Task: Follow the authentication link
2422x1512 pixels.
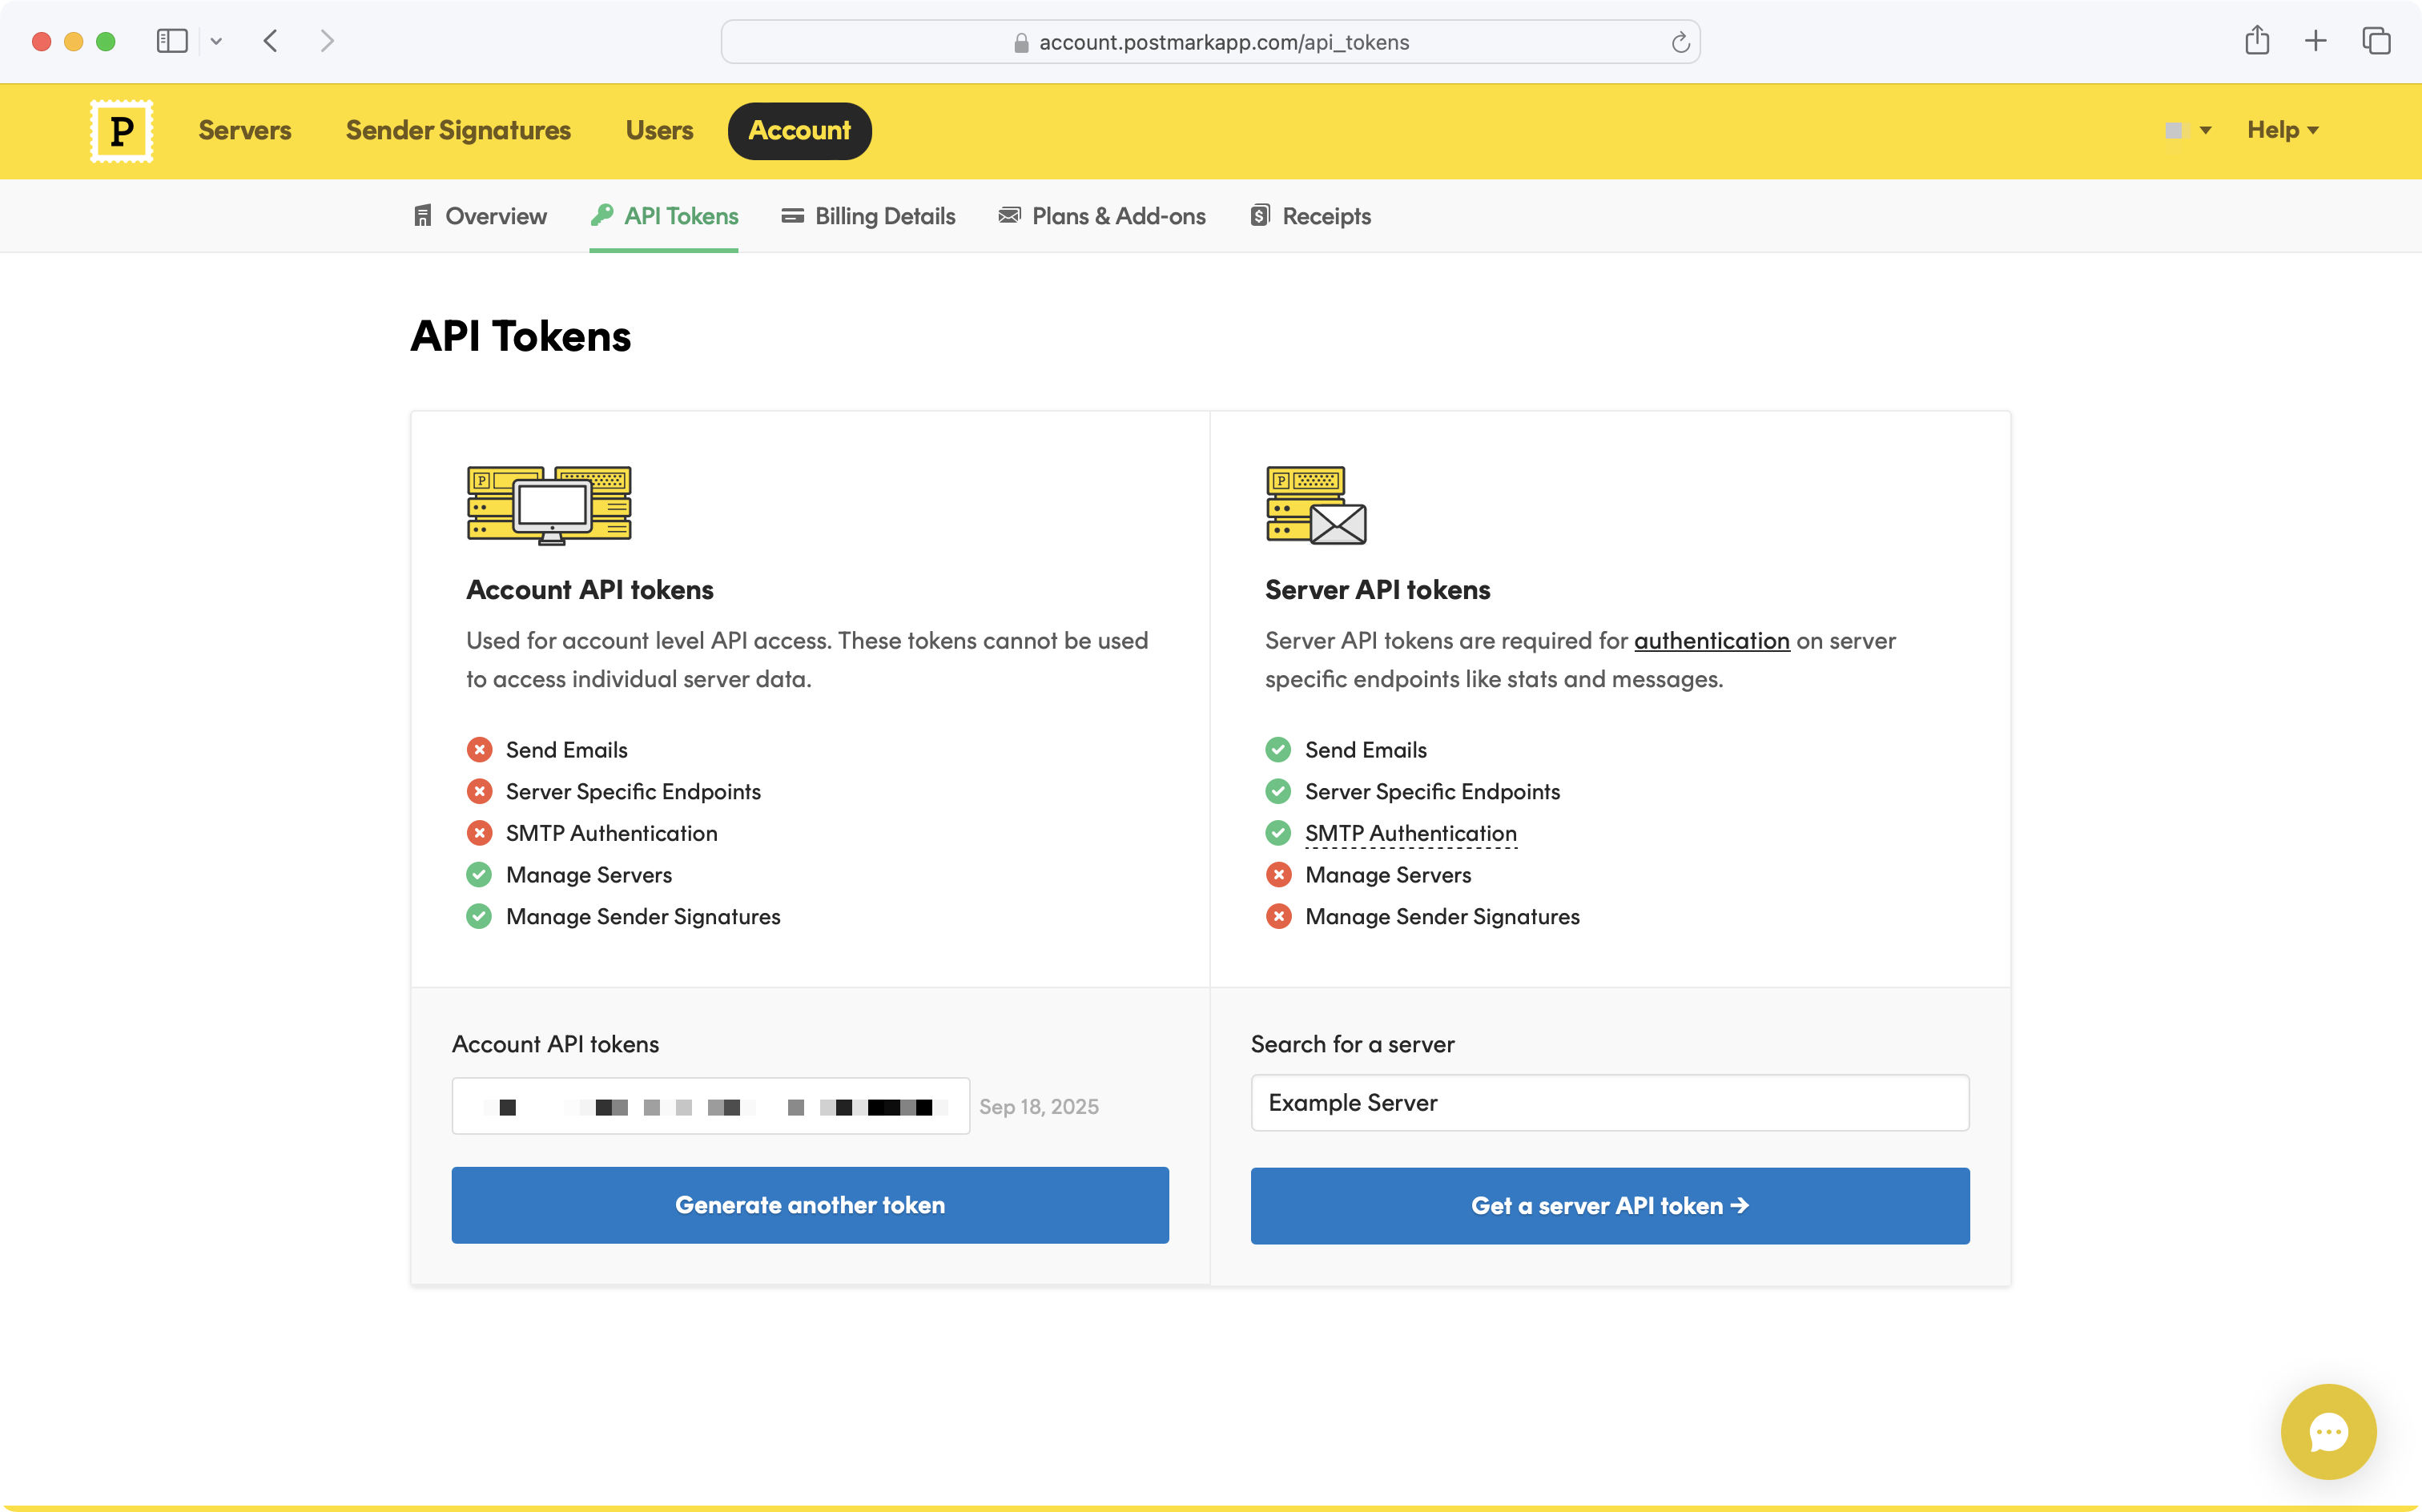Action: [x=1711, y=640]
